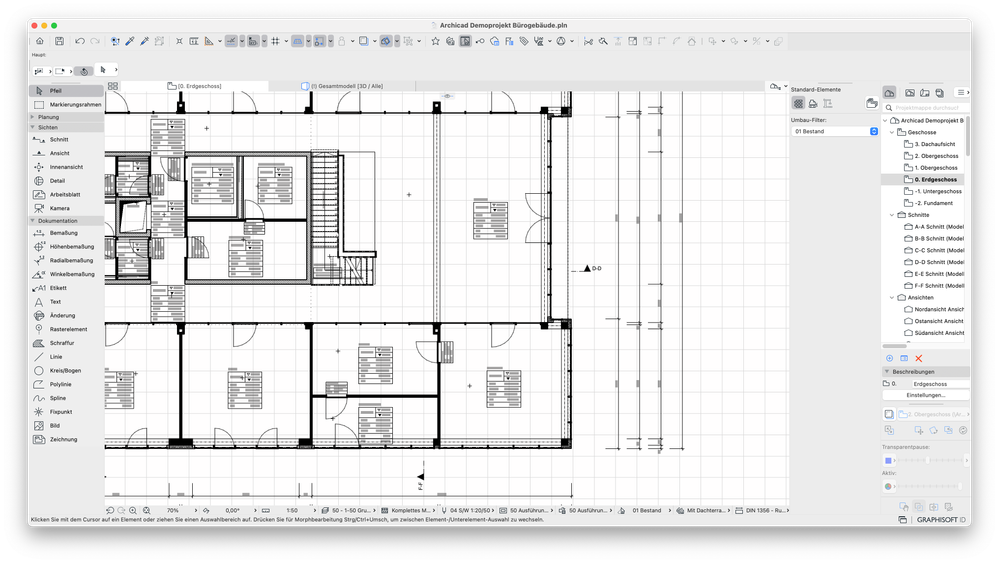
Task: Select 1. Obergeschoss in the navigator
Action: [936, 168]
